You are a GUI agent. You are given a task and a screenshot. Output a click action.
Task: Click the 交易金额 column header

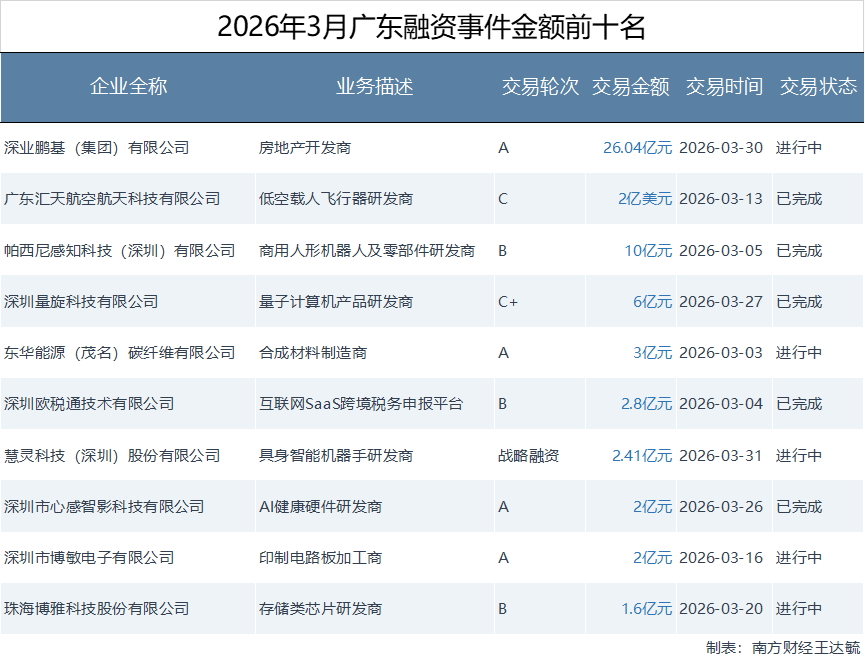click(630, 87)
